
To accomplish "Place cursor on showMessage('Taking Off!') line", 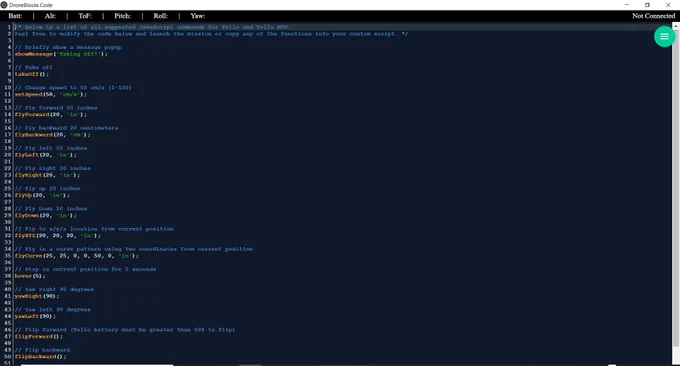I will point(61,54).
